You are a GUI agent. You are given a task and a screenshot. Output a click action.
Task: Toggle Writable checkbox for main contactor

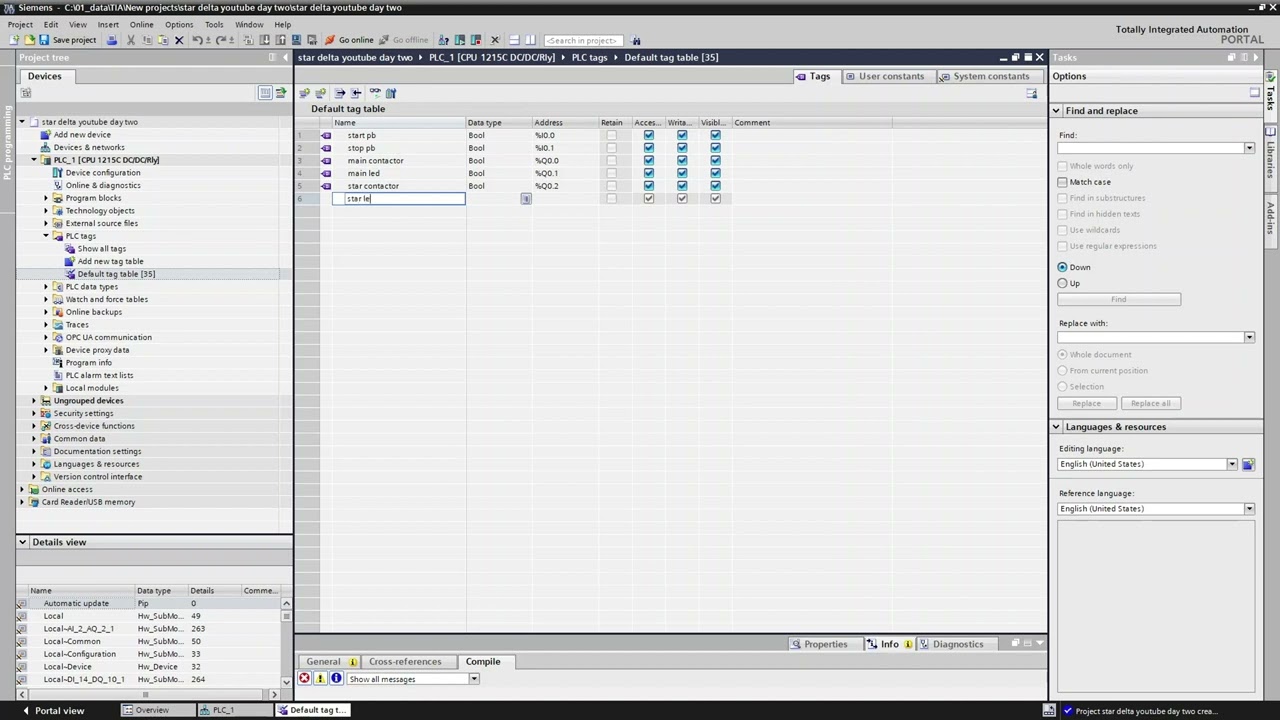682,161
